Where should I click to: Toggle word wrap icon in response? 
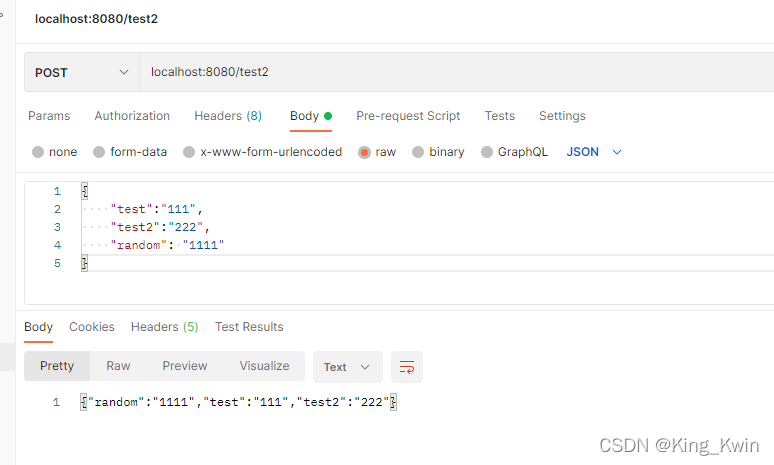[x=407, y=367]
